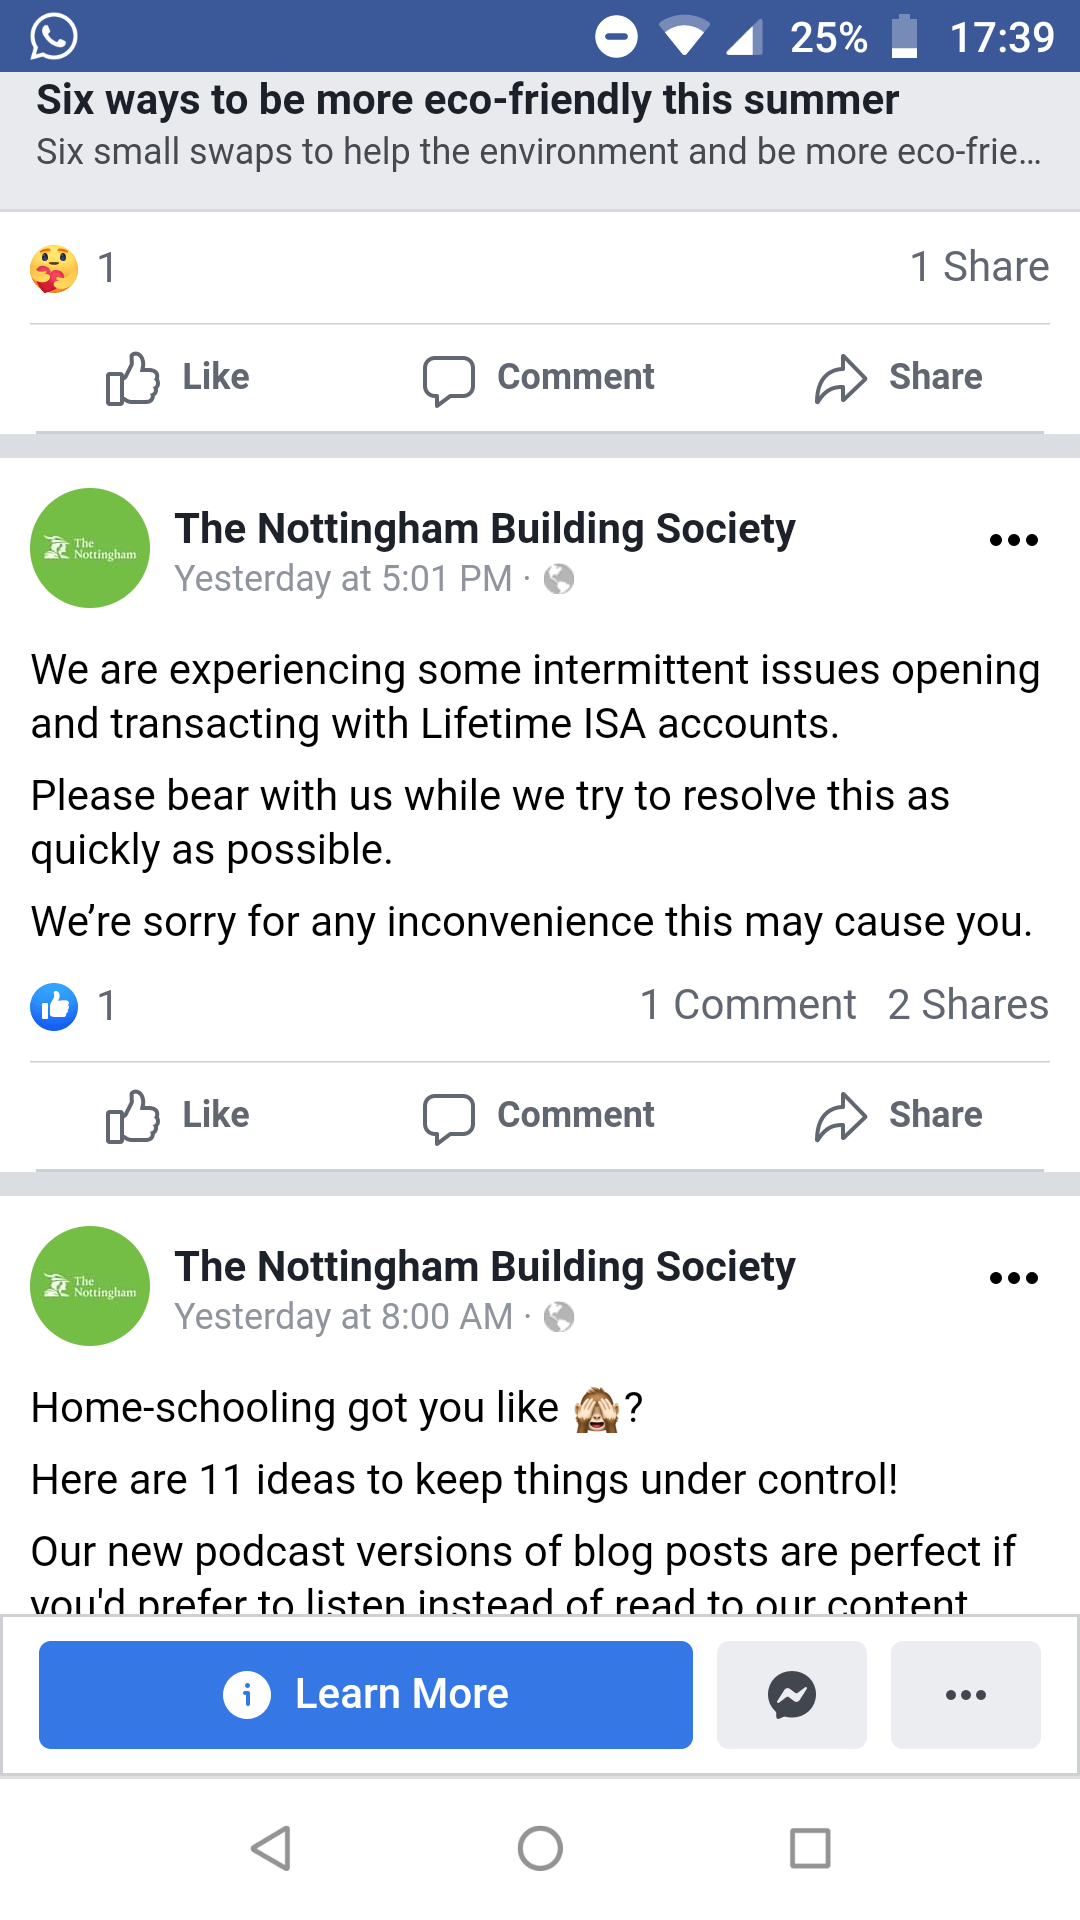Expand more page actions beside Messenger

point(965,1695)
